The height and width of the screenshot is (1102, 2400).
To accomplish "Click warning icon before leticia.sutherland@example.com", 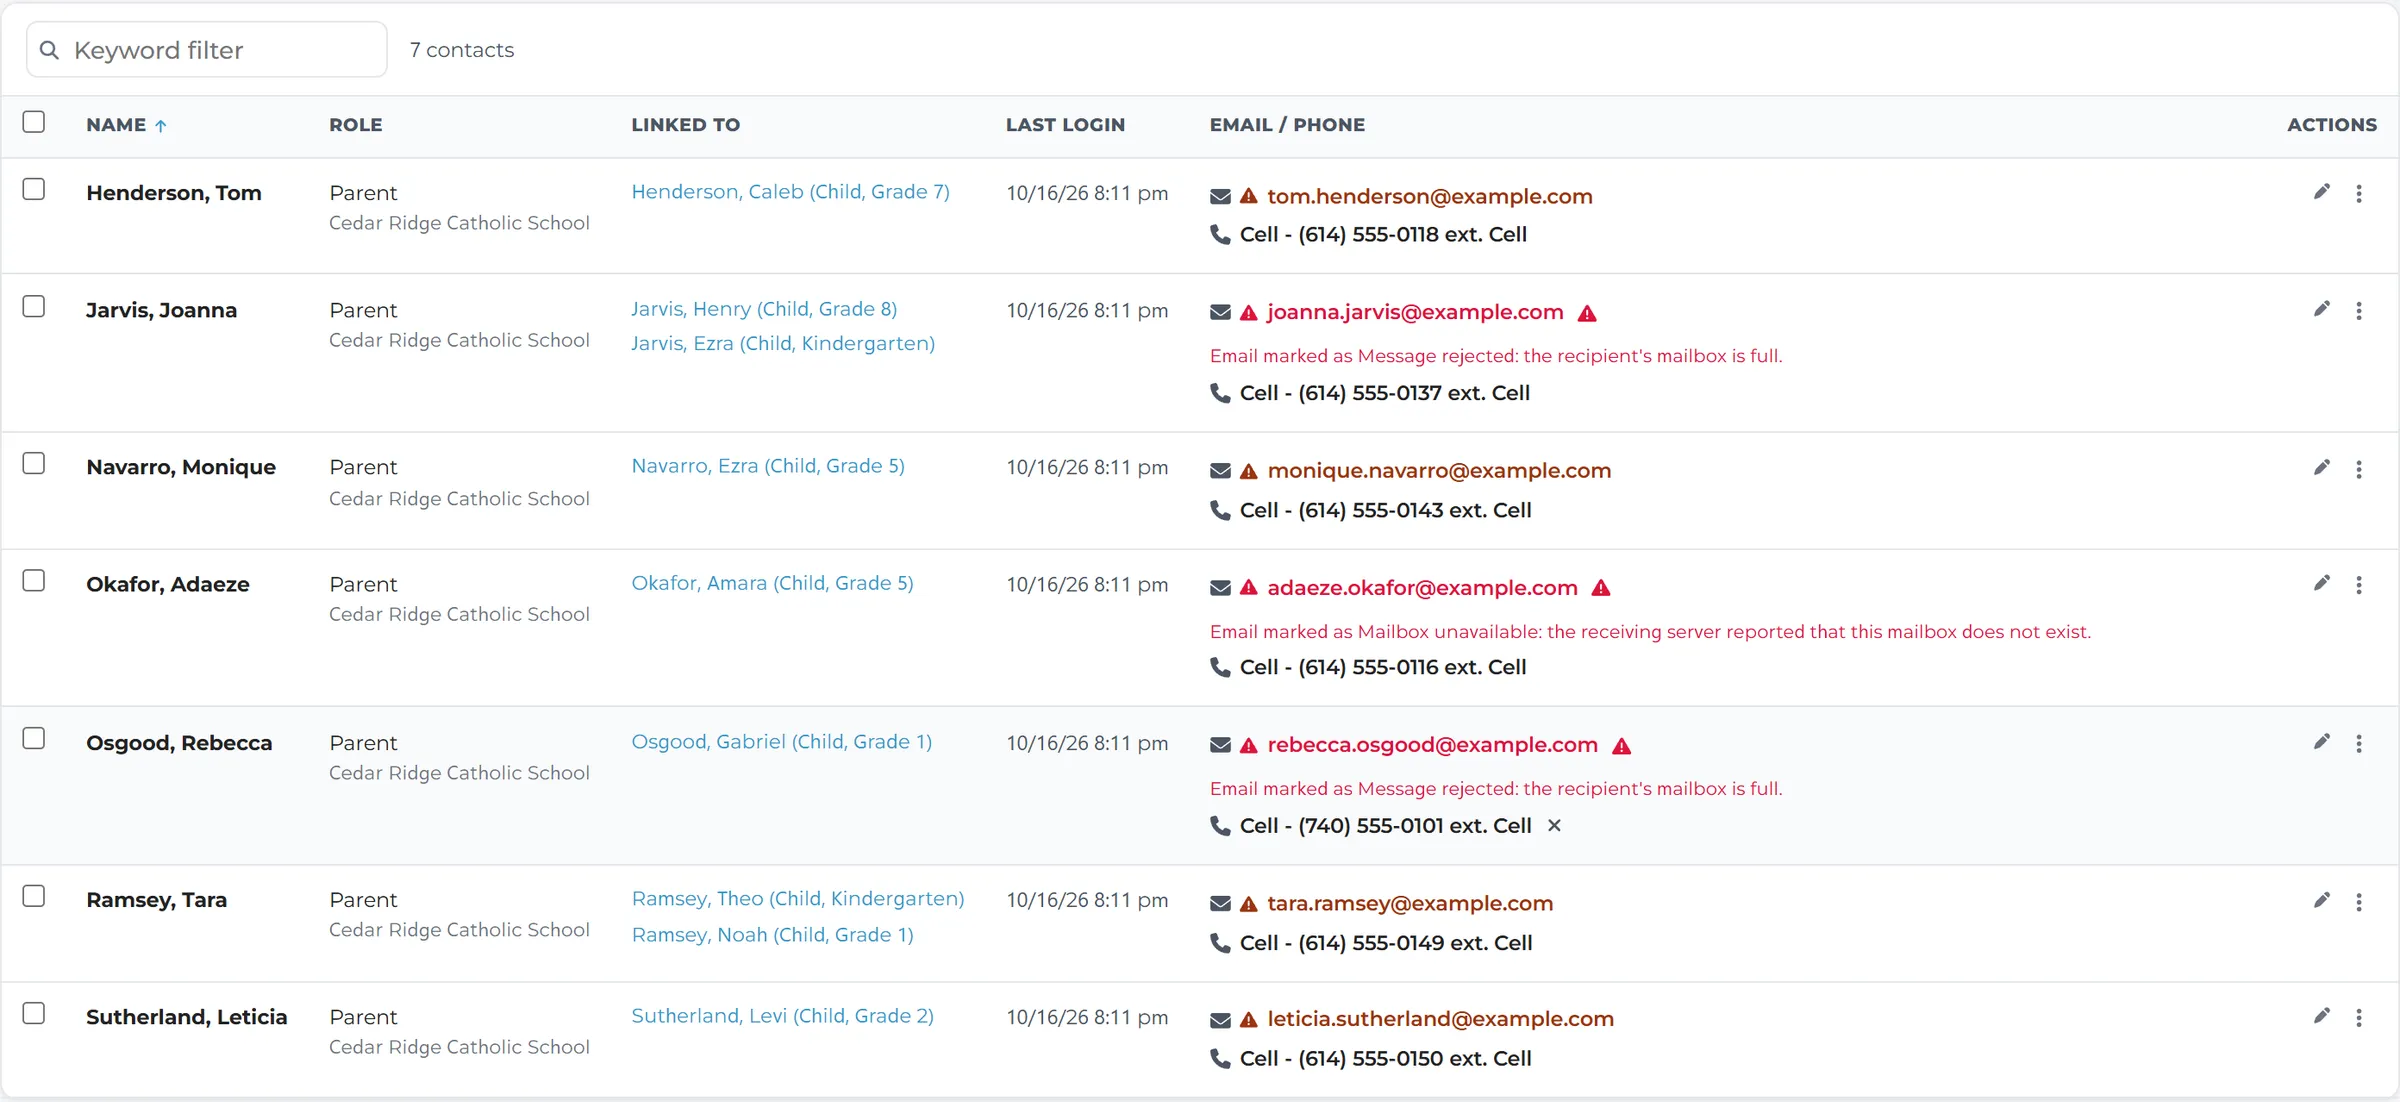I will (x=1249, y=1020).
